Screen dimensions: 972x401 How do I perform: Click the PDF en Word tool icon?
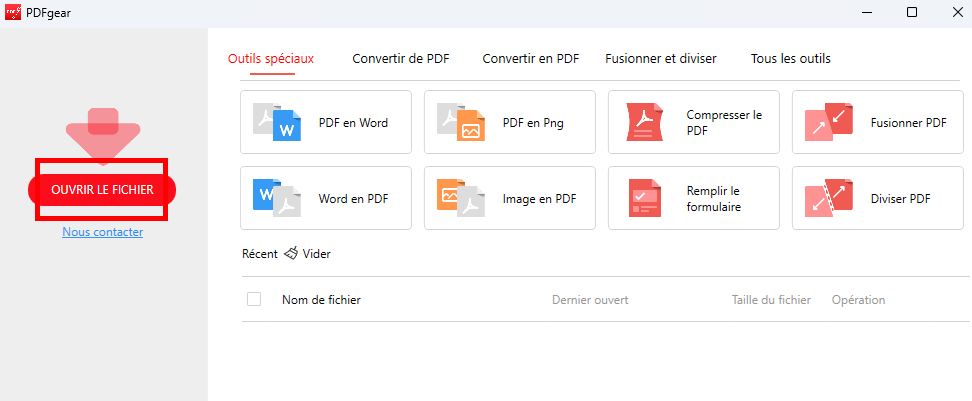(x=277, y=122)
